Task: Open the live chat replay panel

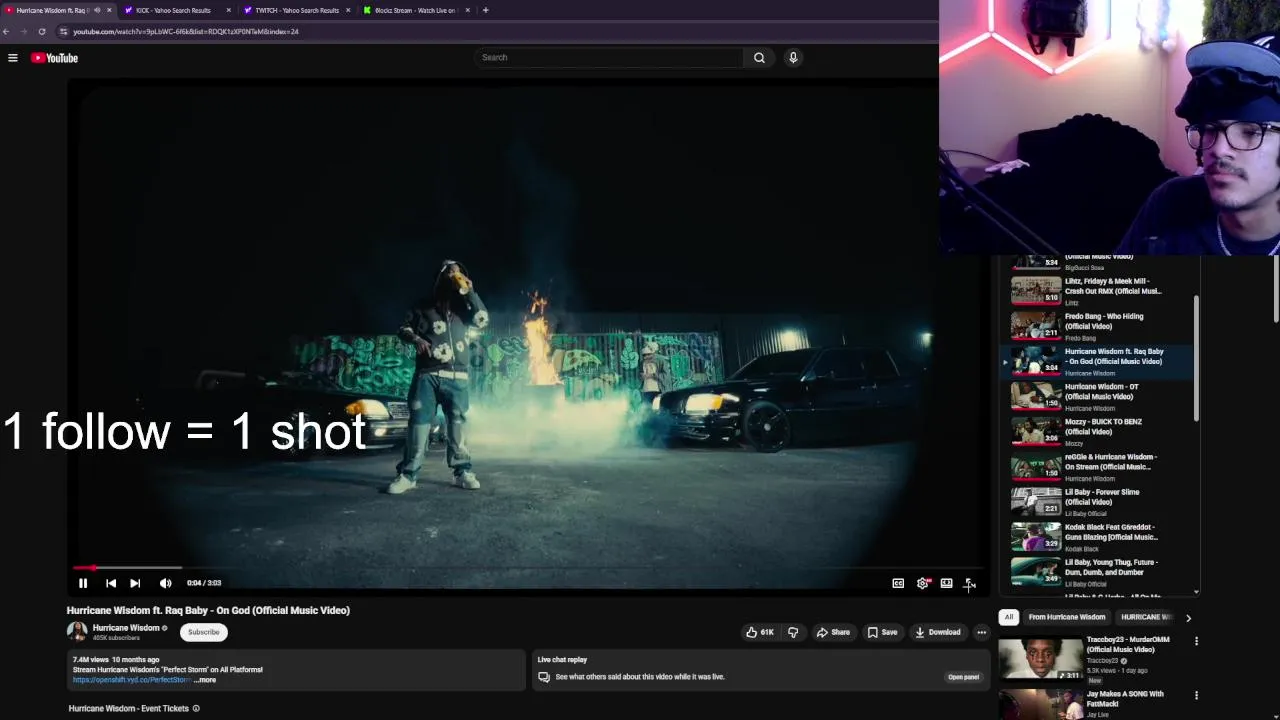Action: 963,677
